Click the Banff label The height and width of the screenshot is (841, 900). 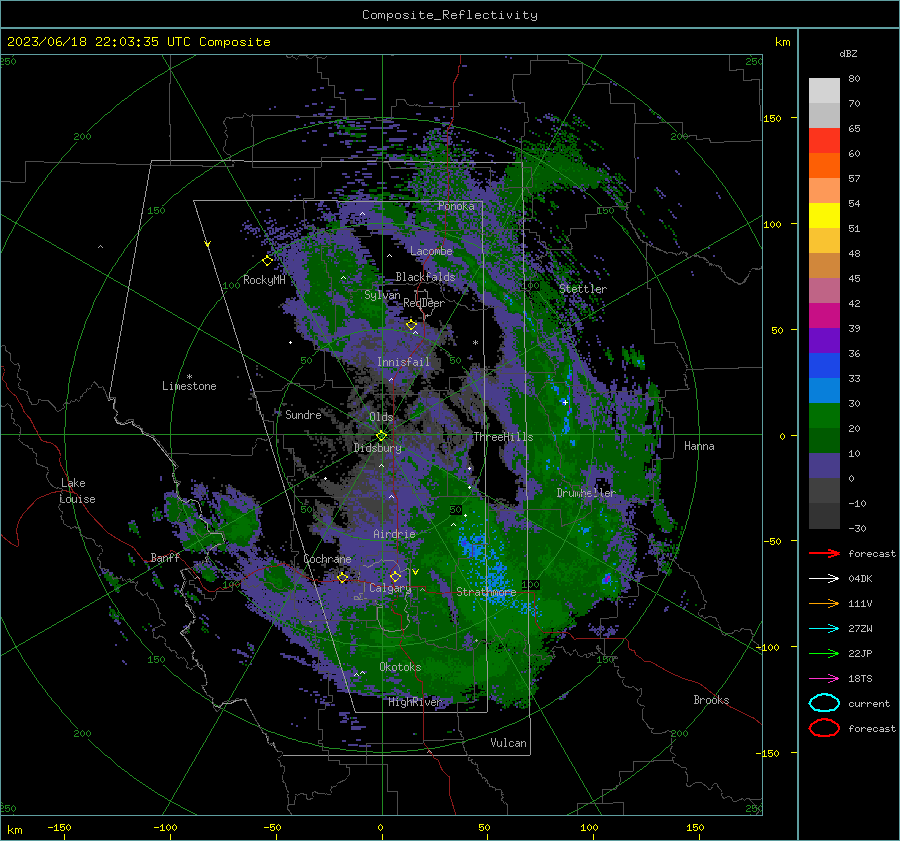pyautogui.click(x=165, y=557)
